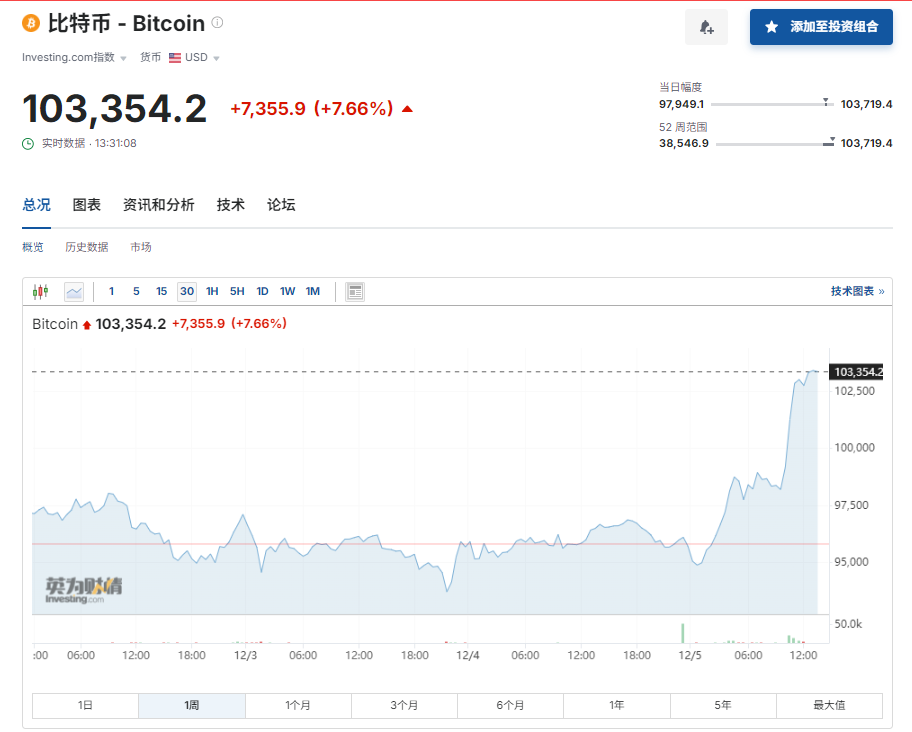Click the real-time data clock icon

[x=28, y=143]
